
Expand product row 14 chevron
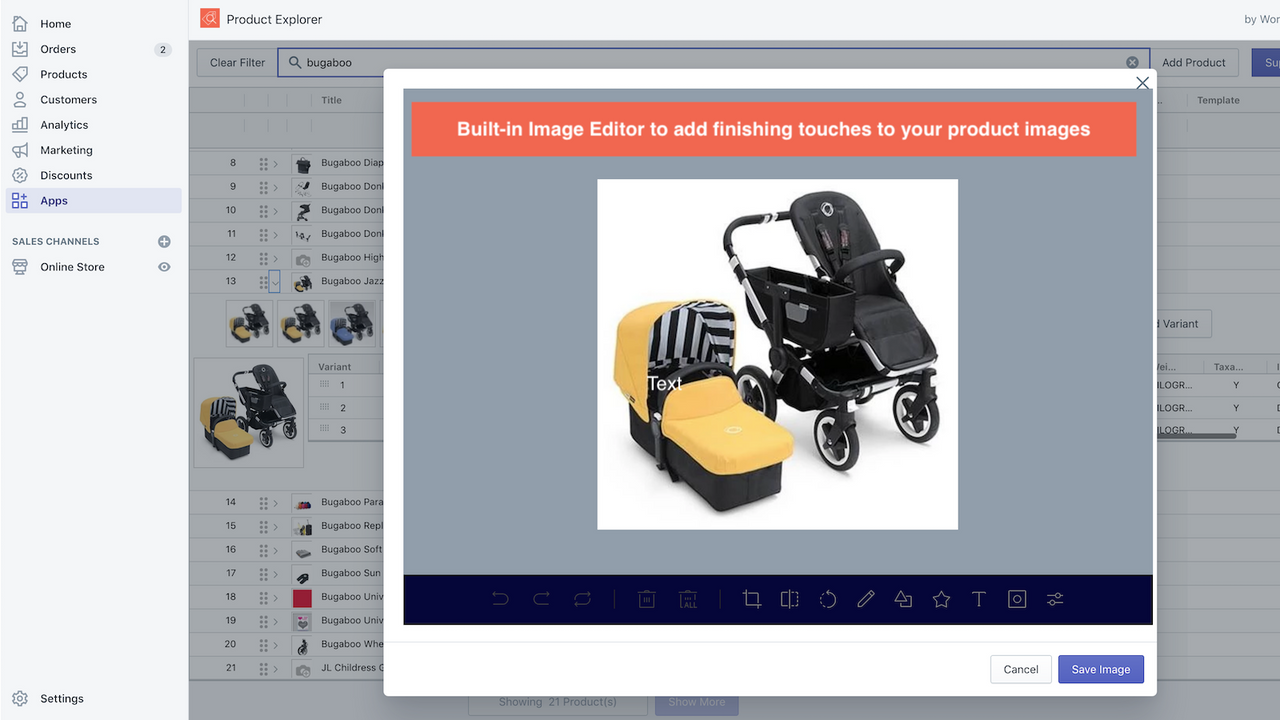tap(276, 502)
